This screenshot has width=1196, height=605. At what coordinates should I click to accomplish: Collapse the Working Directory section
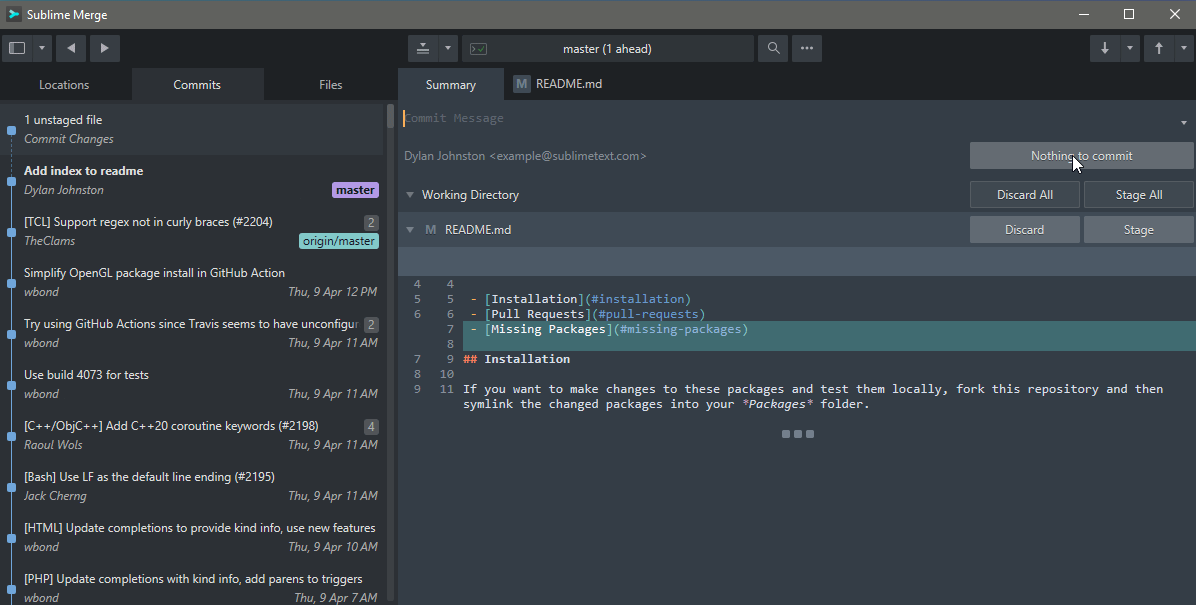click(x=410, y=195)
